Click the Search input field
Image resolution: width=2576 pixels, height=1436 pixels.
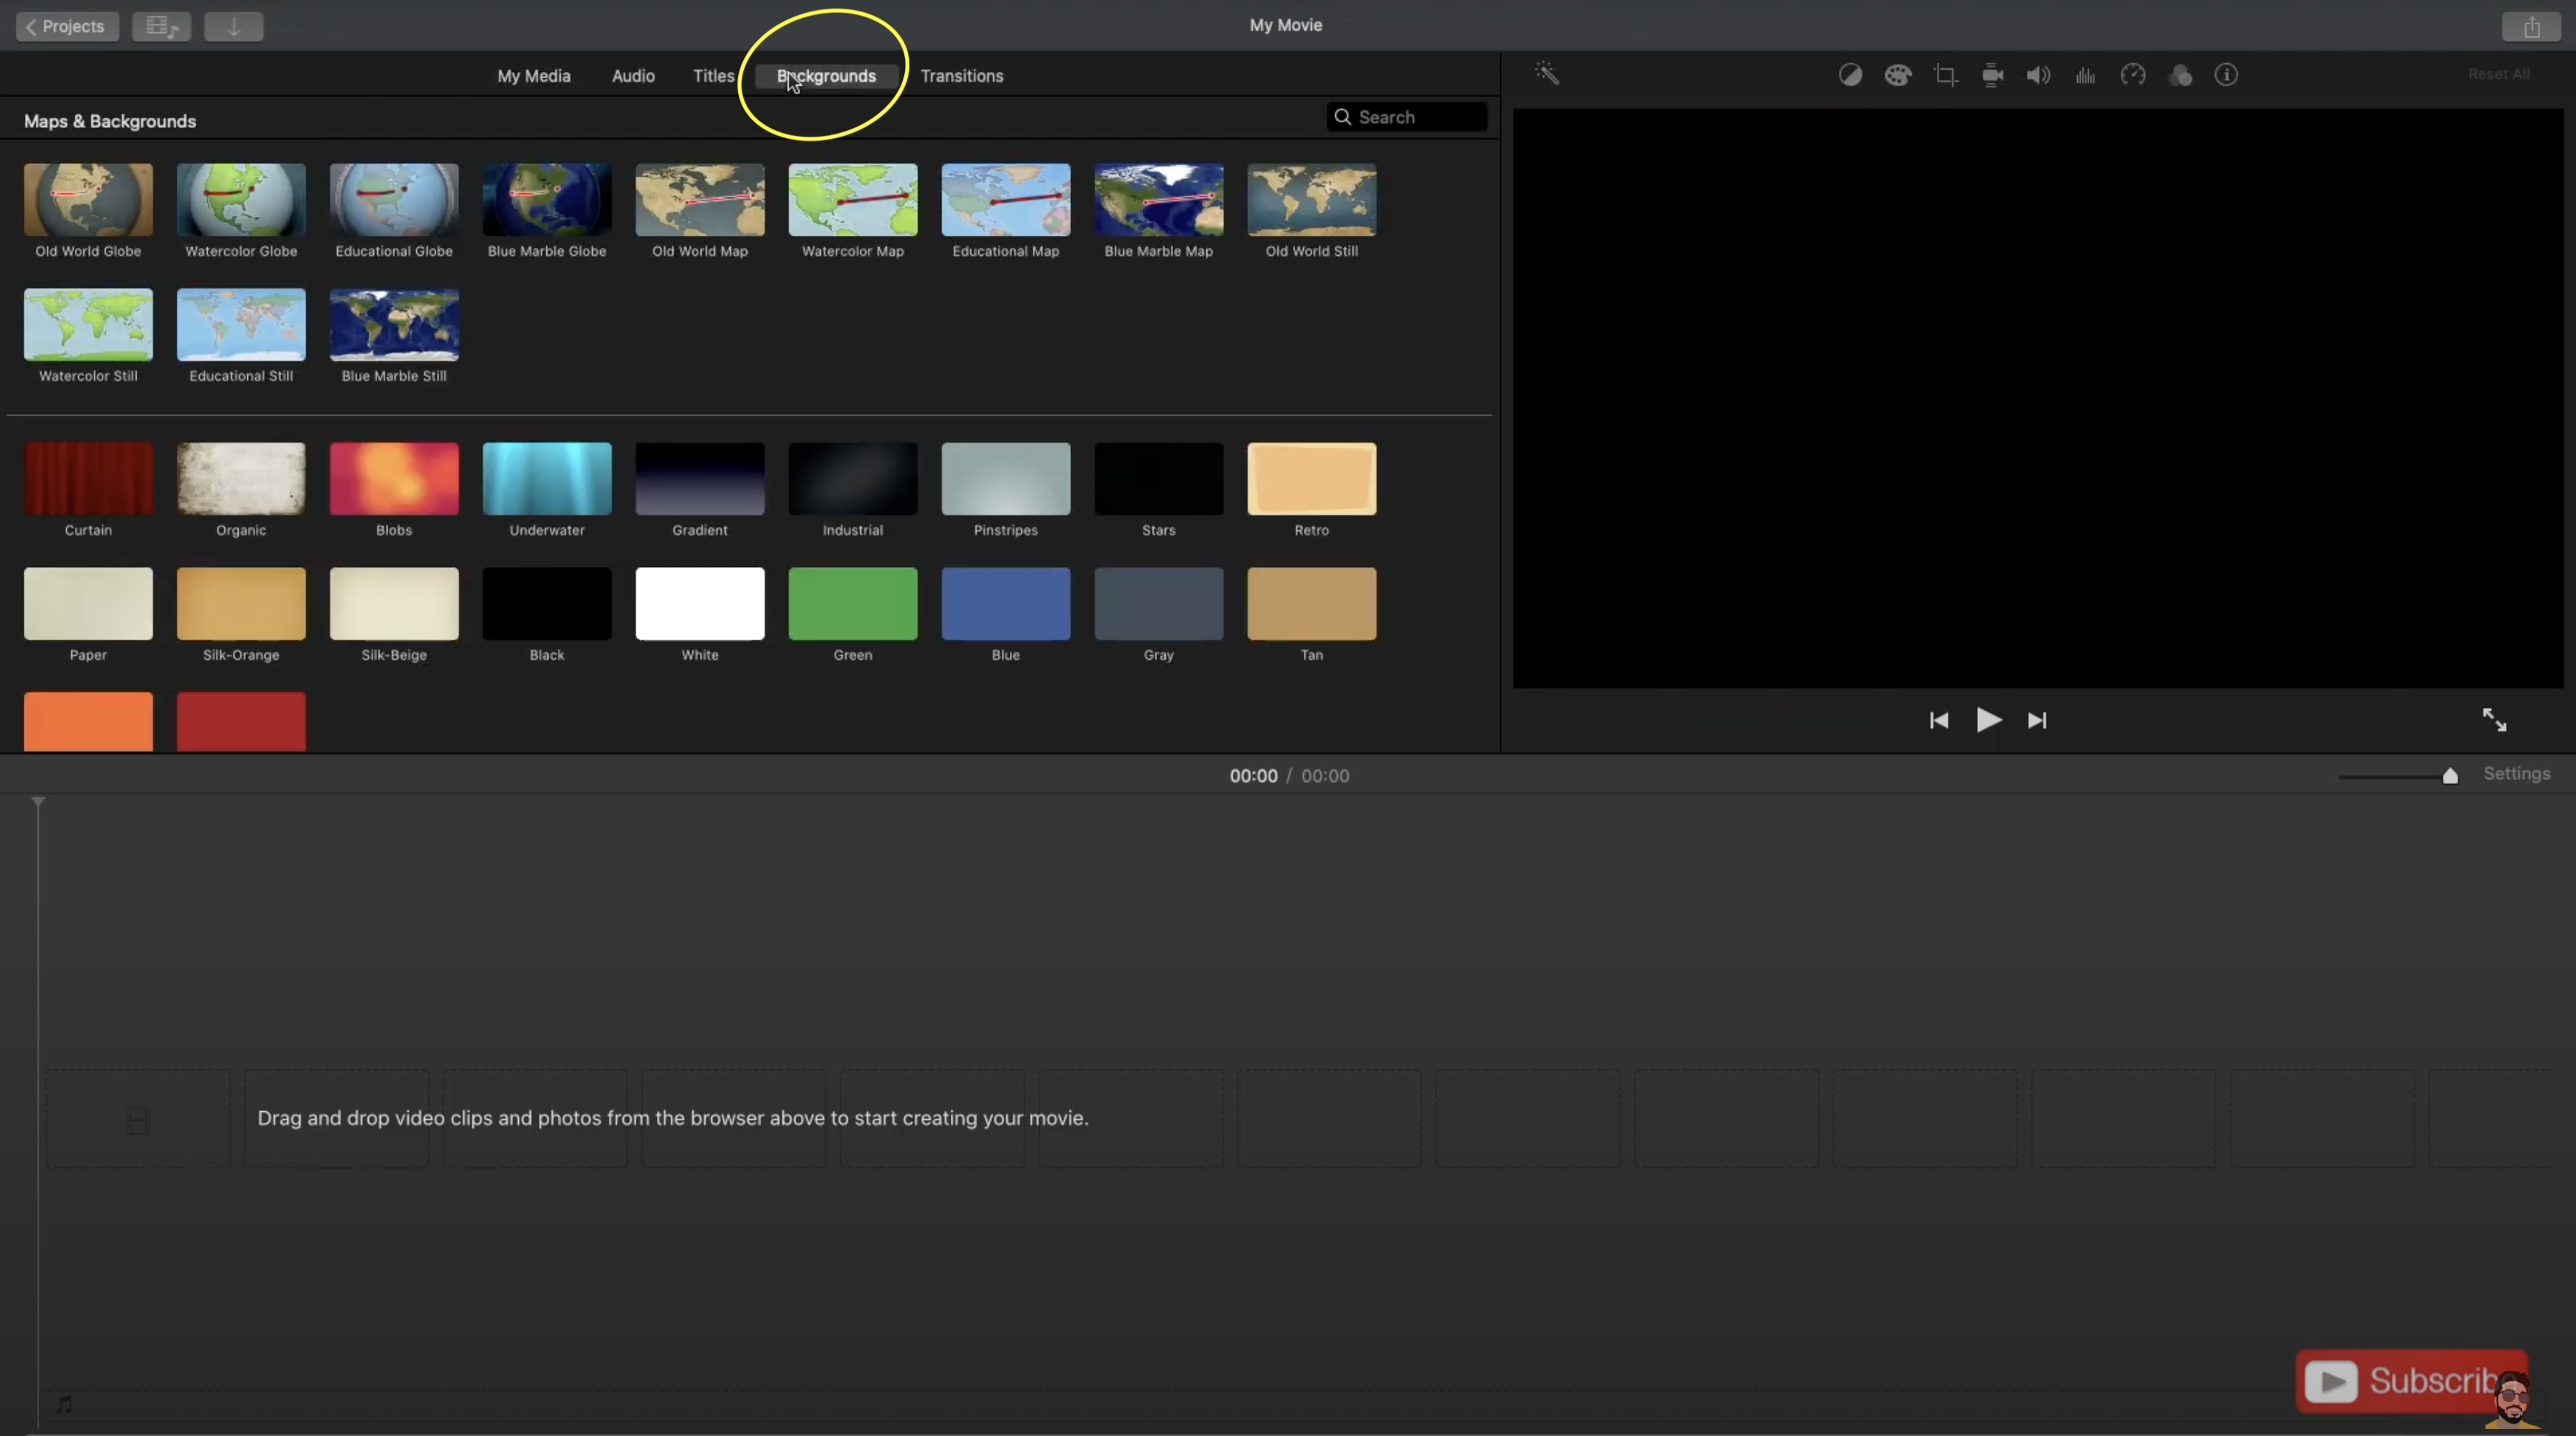[1414, 116]
